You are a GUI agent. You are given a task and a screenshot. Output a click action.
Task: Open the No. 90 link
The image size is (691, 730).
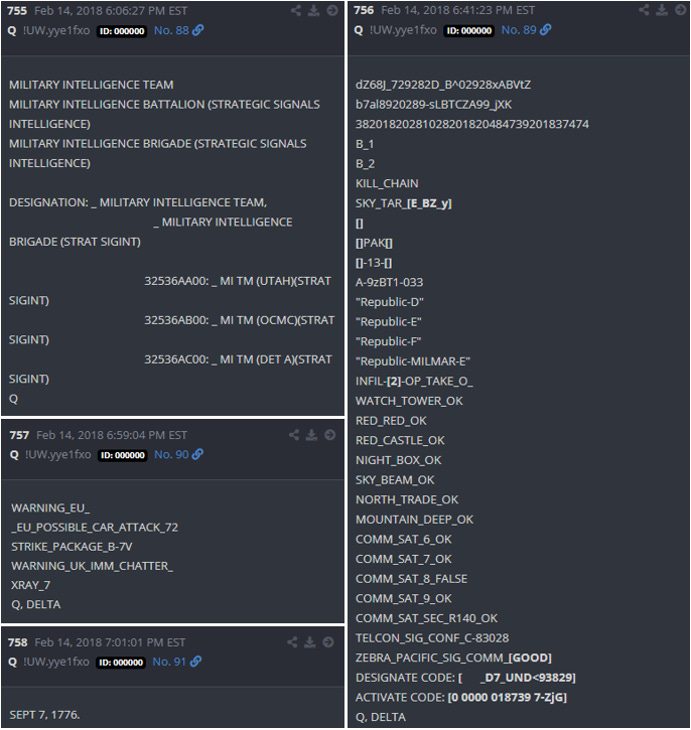pos(171,454)
